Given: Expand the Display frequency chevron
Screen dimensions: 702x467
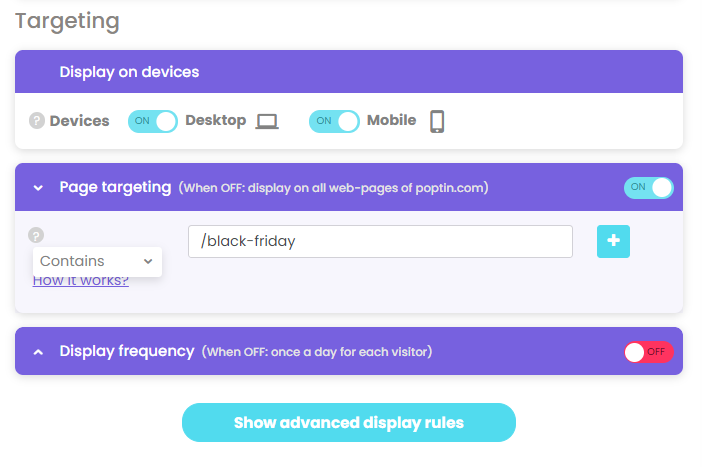Looking at the screenshot, I should click(39, 352).
